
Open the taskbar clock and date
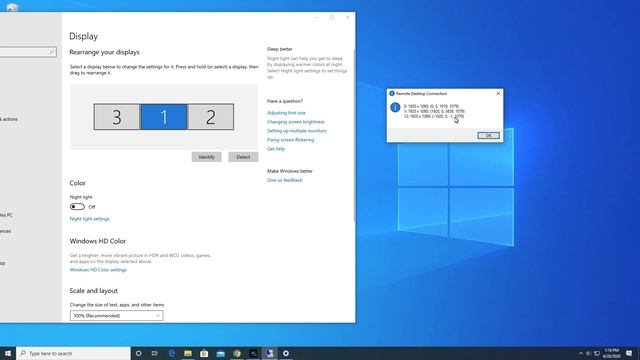coord(611,353)
